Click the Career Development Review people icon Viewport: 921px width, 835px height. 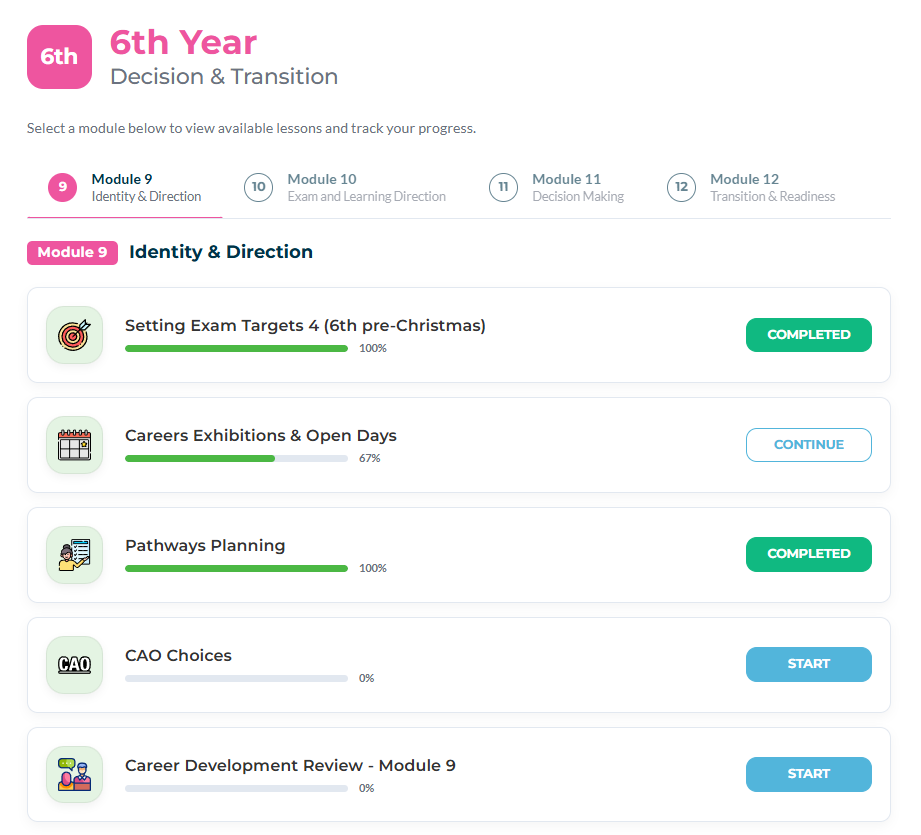click(x=75, y=775)
